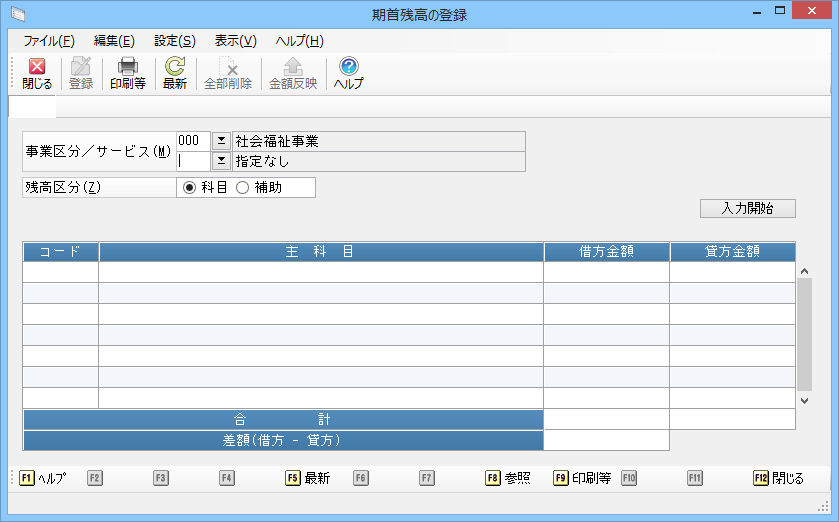Click the scrollbar down arrow of table
The width and height of the screenshot is (839, 522).
[x=804, y=400]
